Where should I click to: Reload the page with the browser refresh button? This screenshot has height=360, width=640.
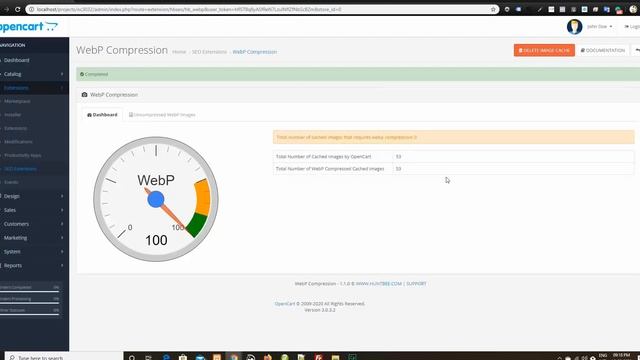(18, 9)
